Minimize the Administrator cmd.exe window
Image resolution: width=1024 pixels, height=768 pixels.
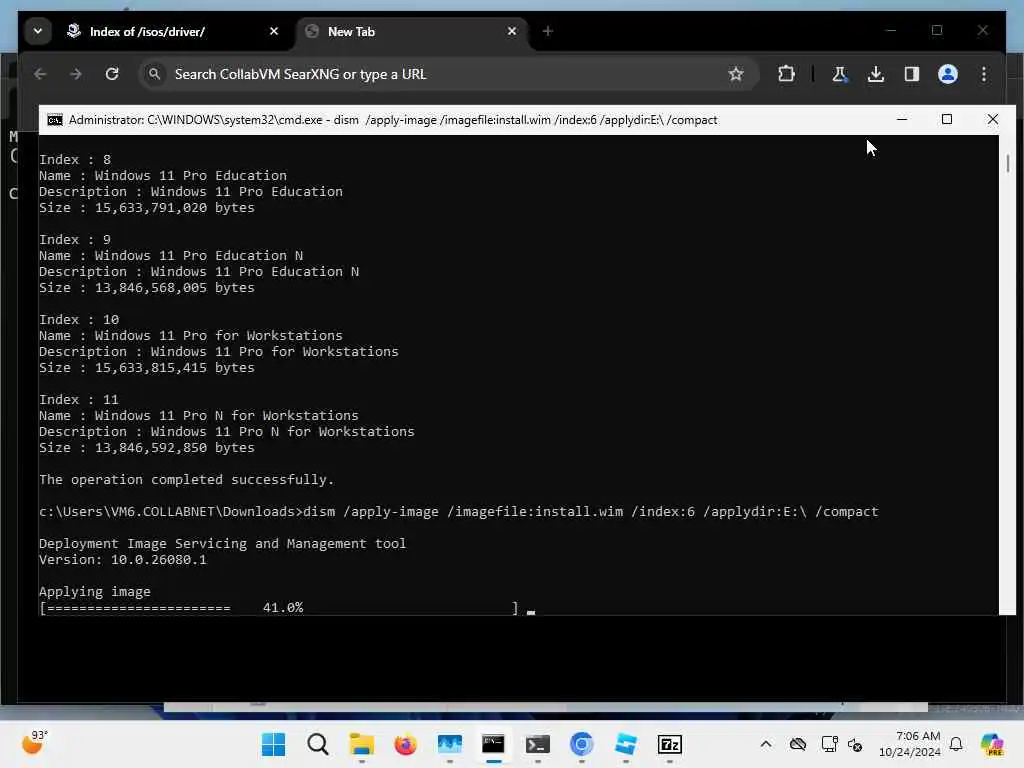(902, 120)
